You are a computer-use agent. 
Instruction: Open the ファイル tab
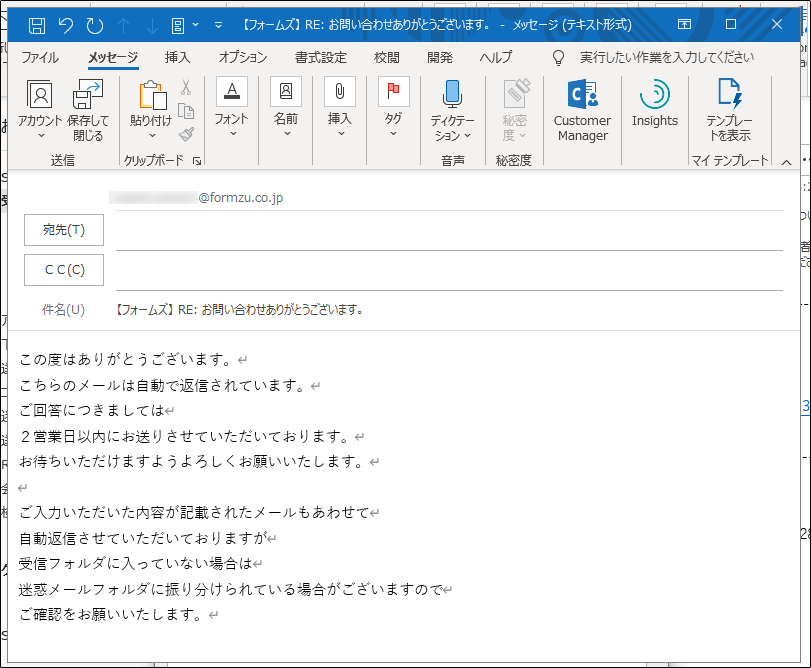pos(40,57)
